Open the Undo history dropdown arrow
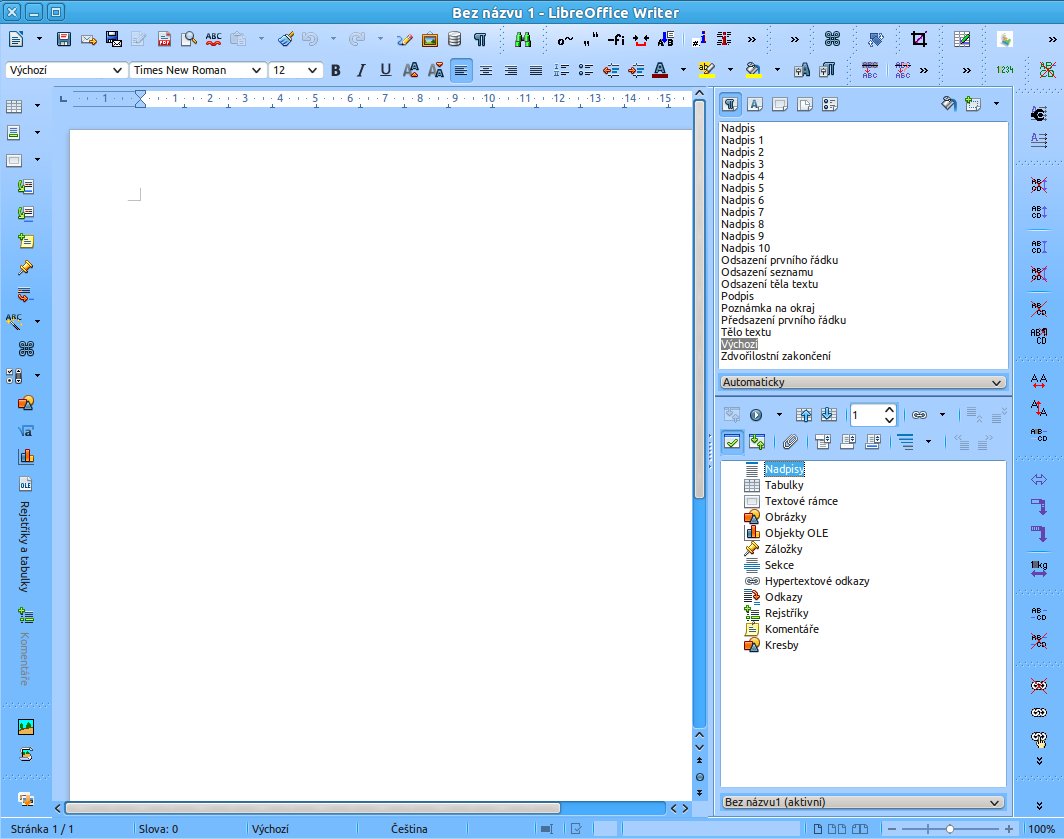Screen dimensions: 1064x839 (332, 39)
